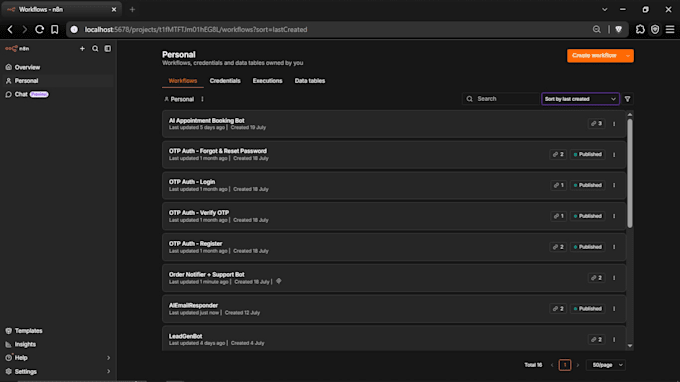Open actions menu for OTP Auth - Login
The height and width of the screenshot is (382, 680).
[x=614, y=185]
